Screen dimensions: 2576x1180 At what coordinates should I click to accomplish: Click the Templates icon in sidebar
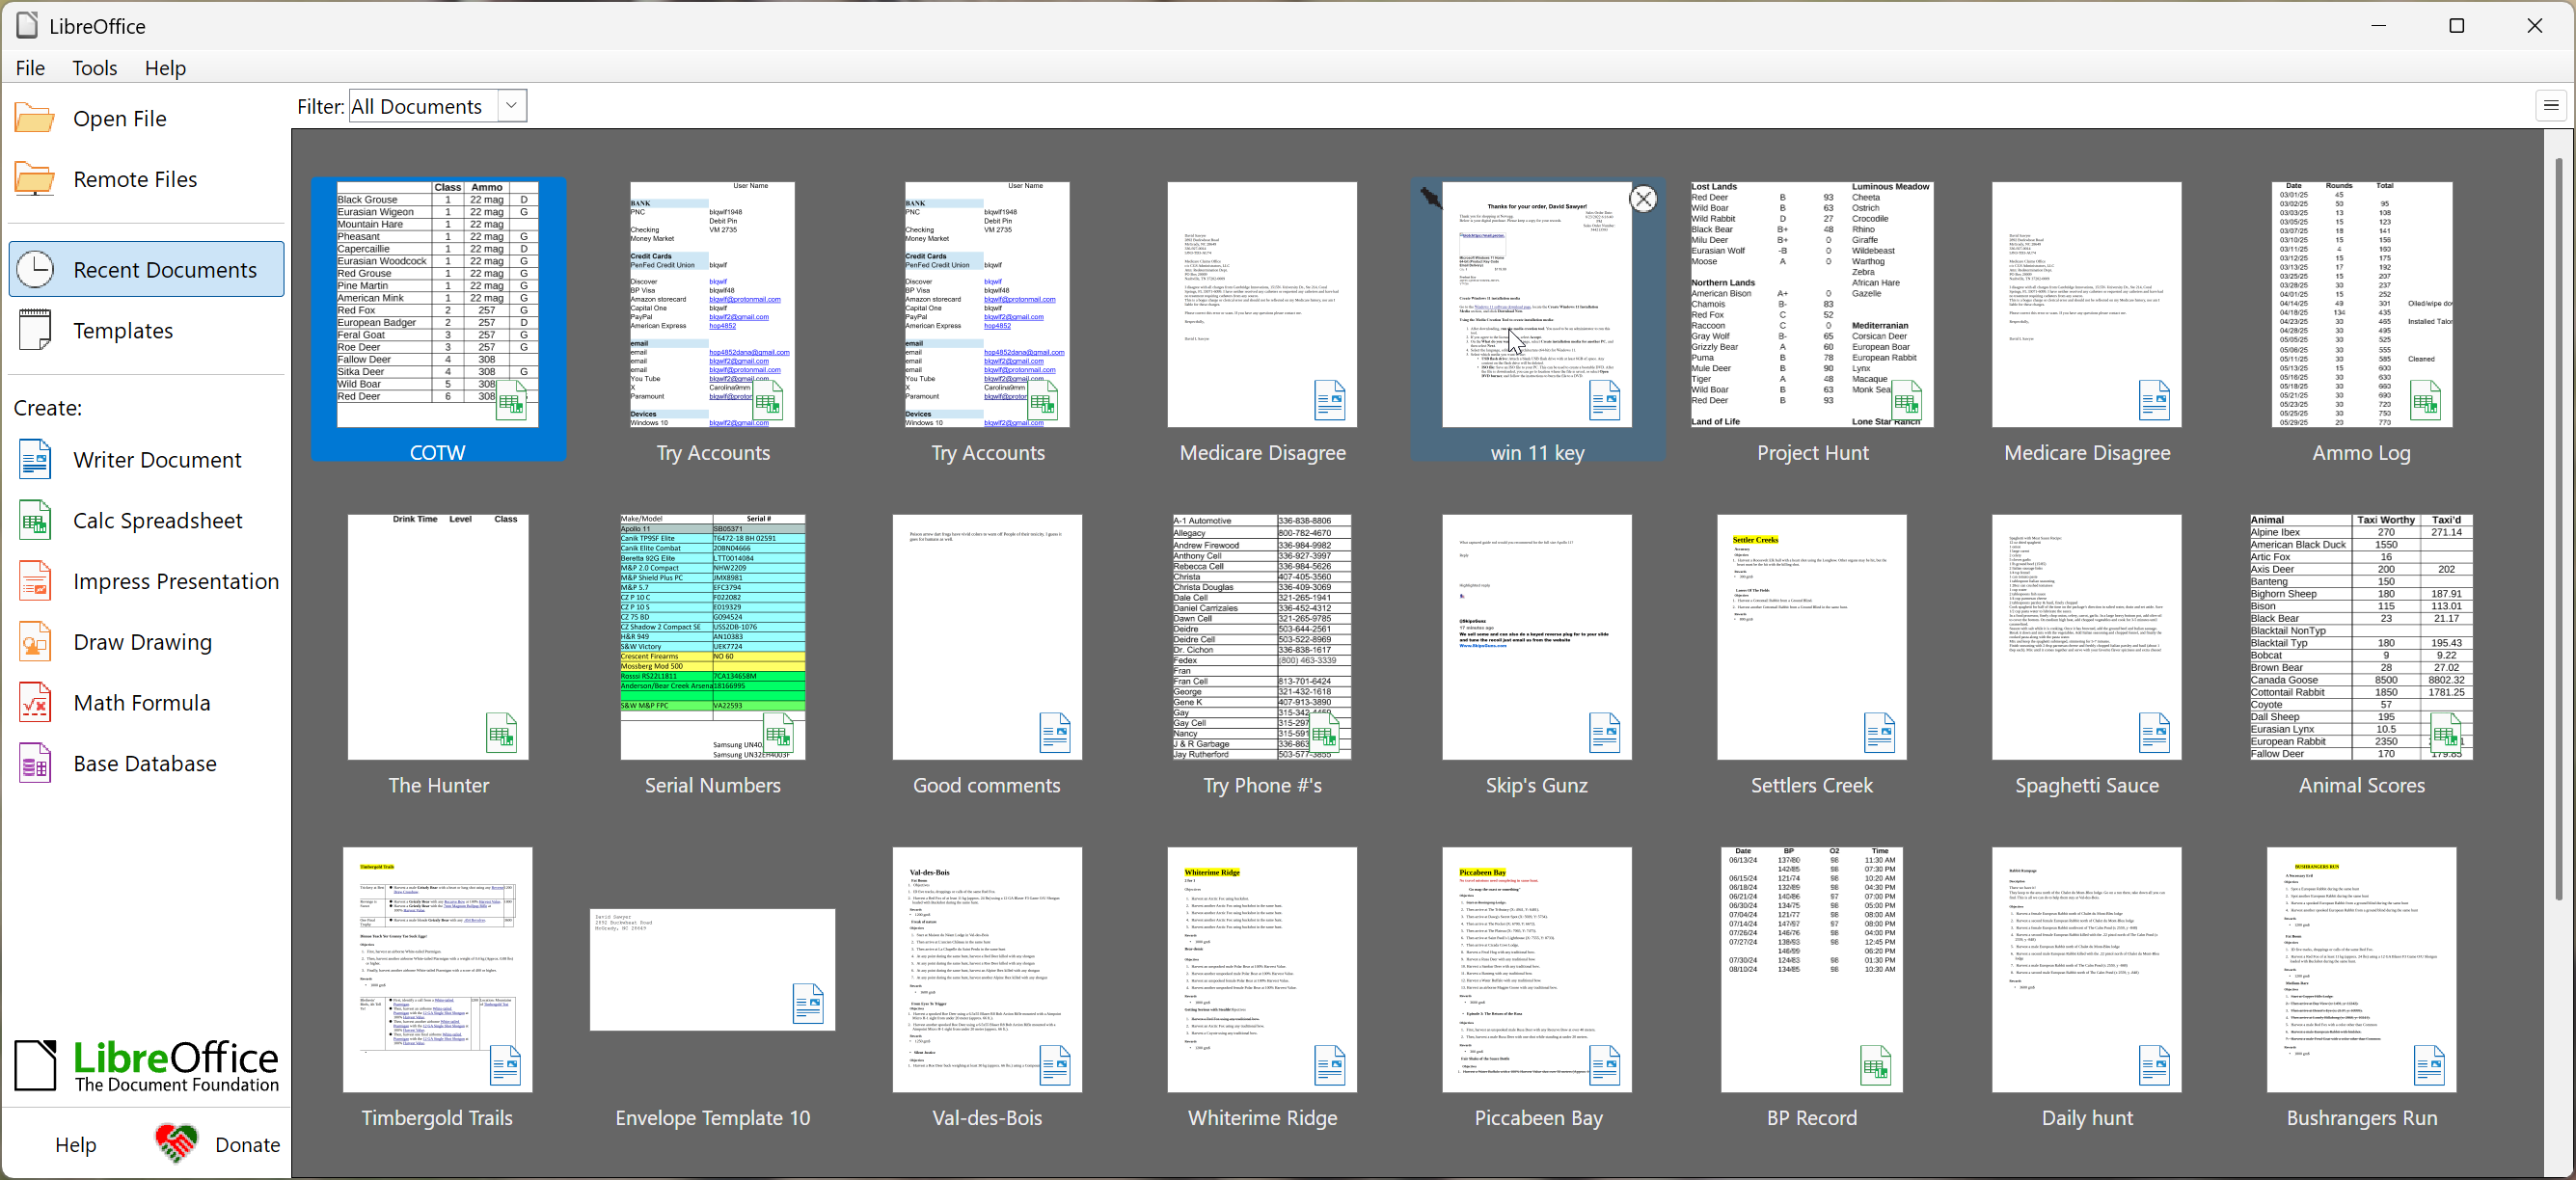[34, 330]
